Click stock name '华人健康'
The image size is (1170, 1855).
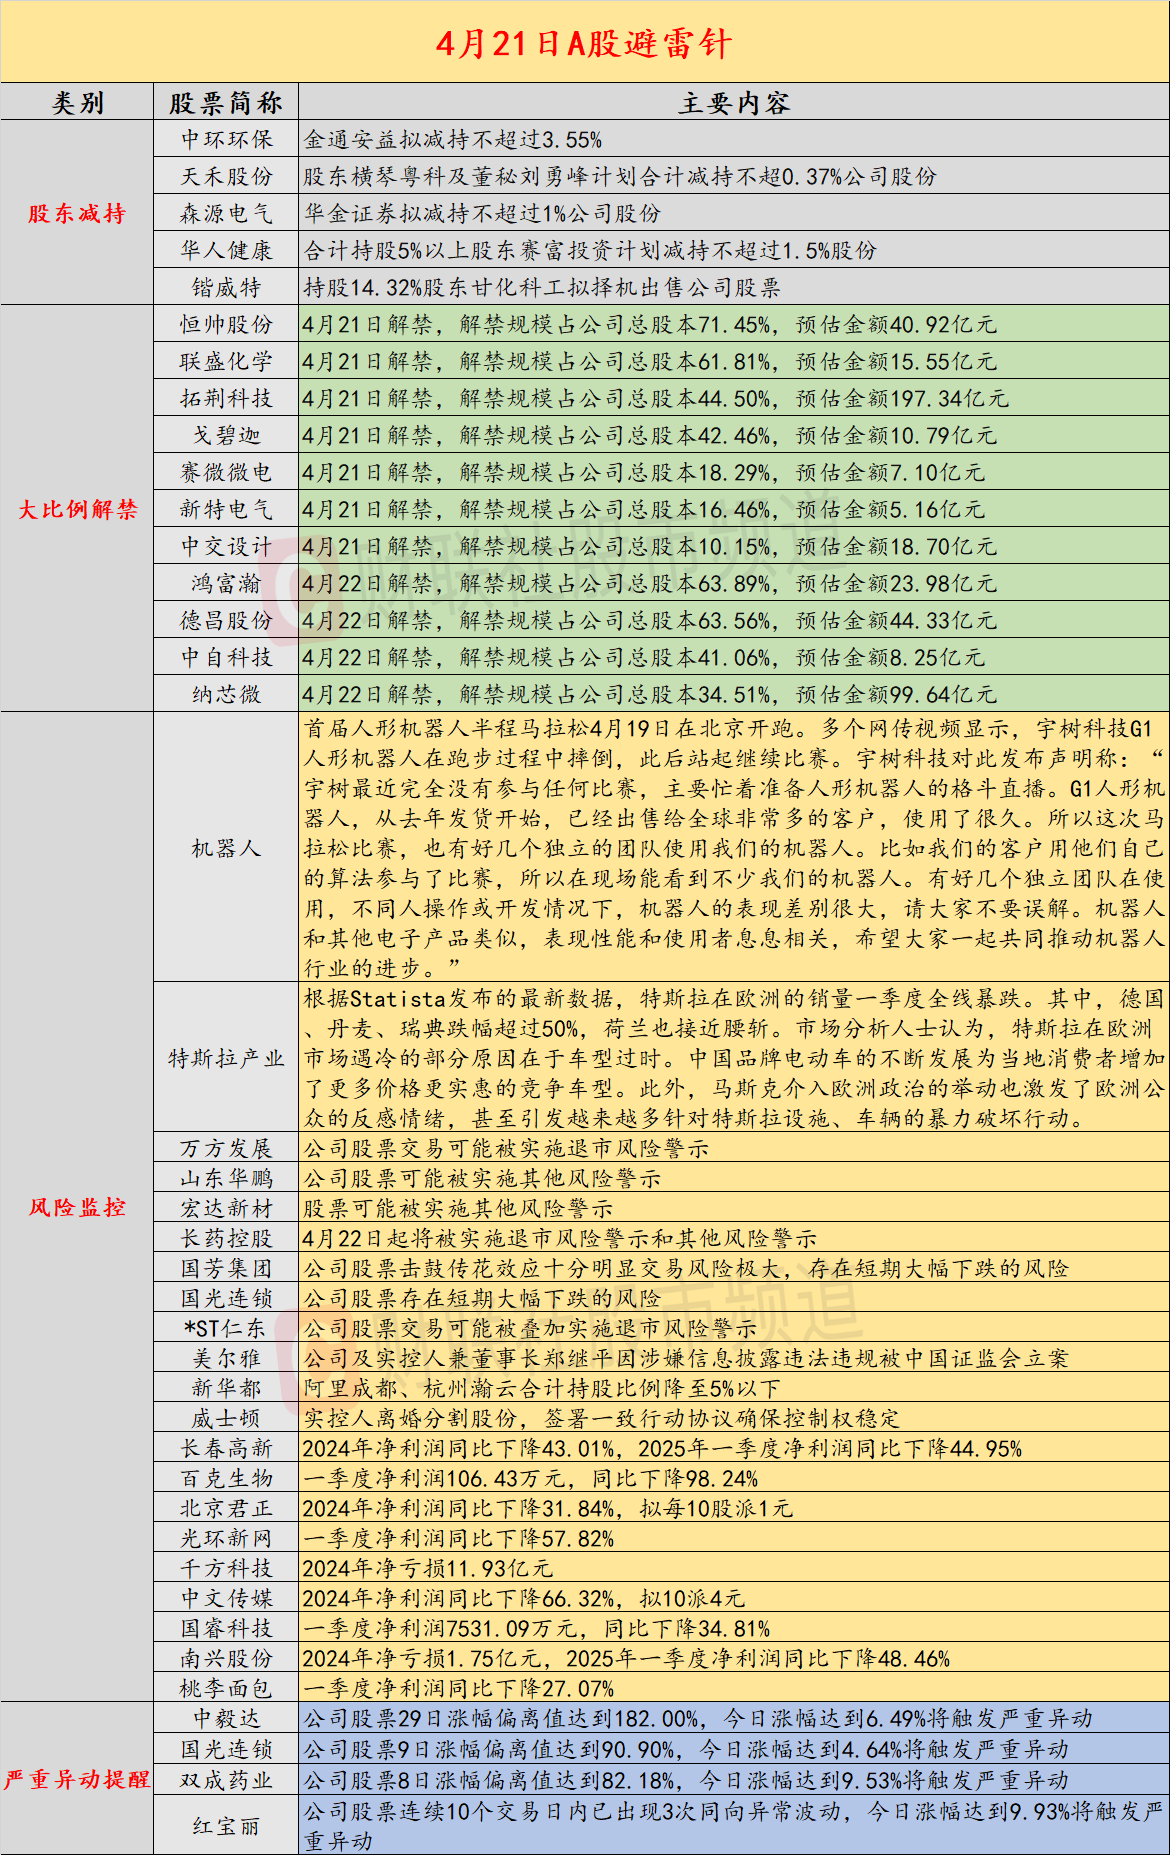[x=226, y=250]
